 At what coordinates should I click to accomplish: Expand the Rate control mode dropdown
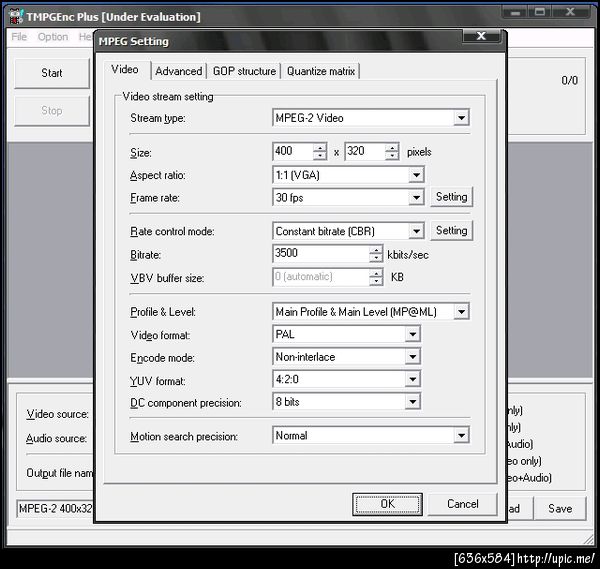[x=416, y=231]
